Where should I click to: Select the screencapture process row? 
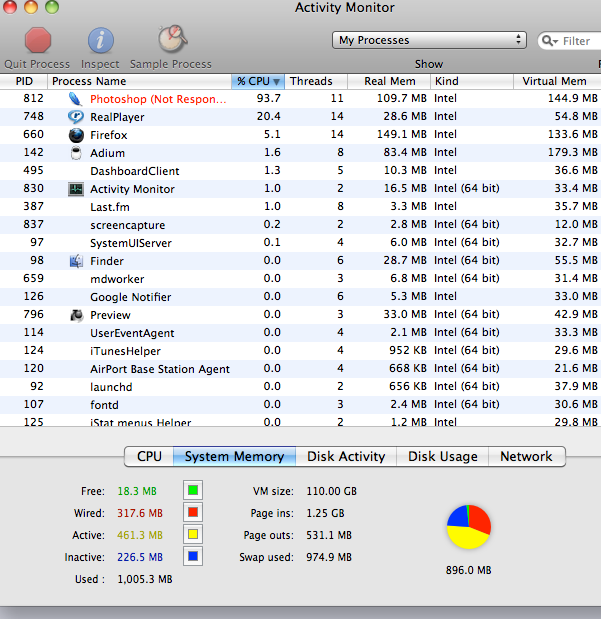300,225
